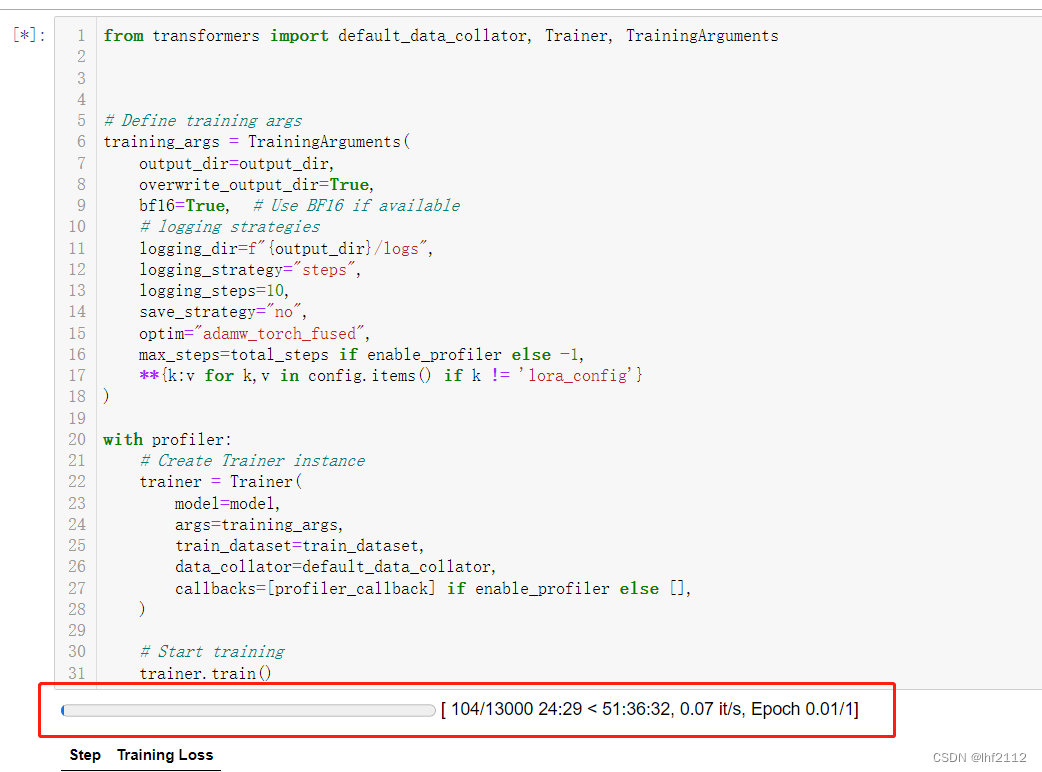This screenshot has width=1042, height=772.
Task: Click the line 'output_dir=output_dir,'
Action: 236,163
